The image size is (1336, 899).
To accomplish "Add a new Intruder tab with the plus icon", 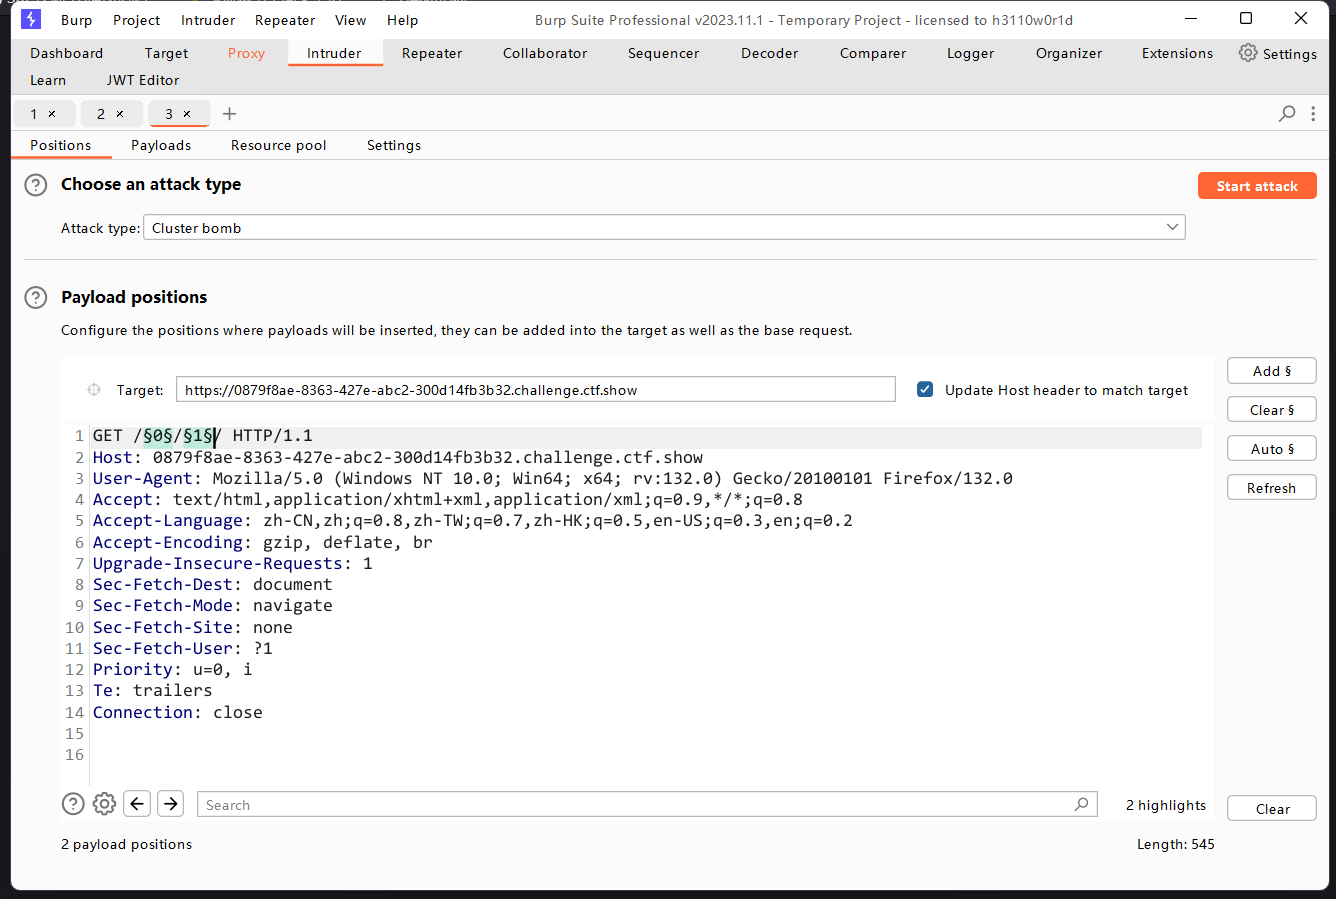I will coord(229,114).
